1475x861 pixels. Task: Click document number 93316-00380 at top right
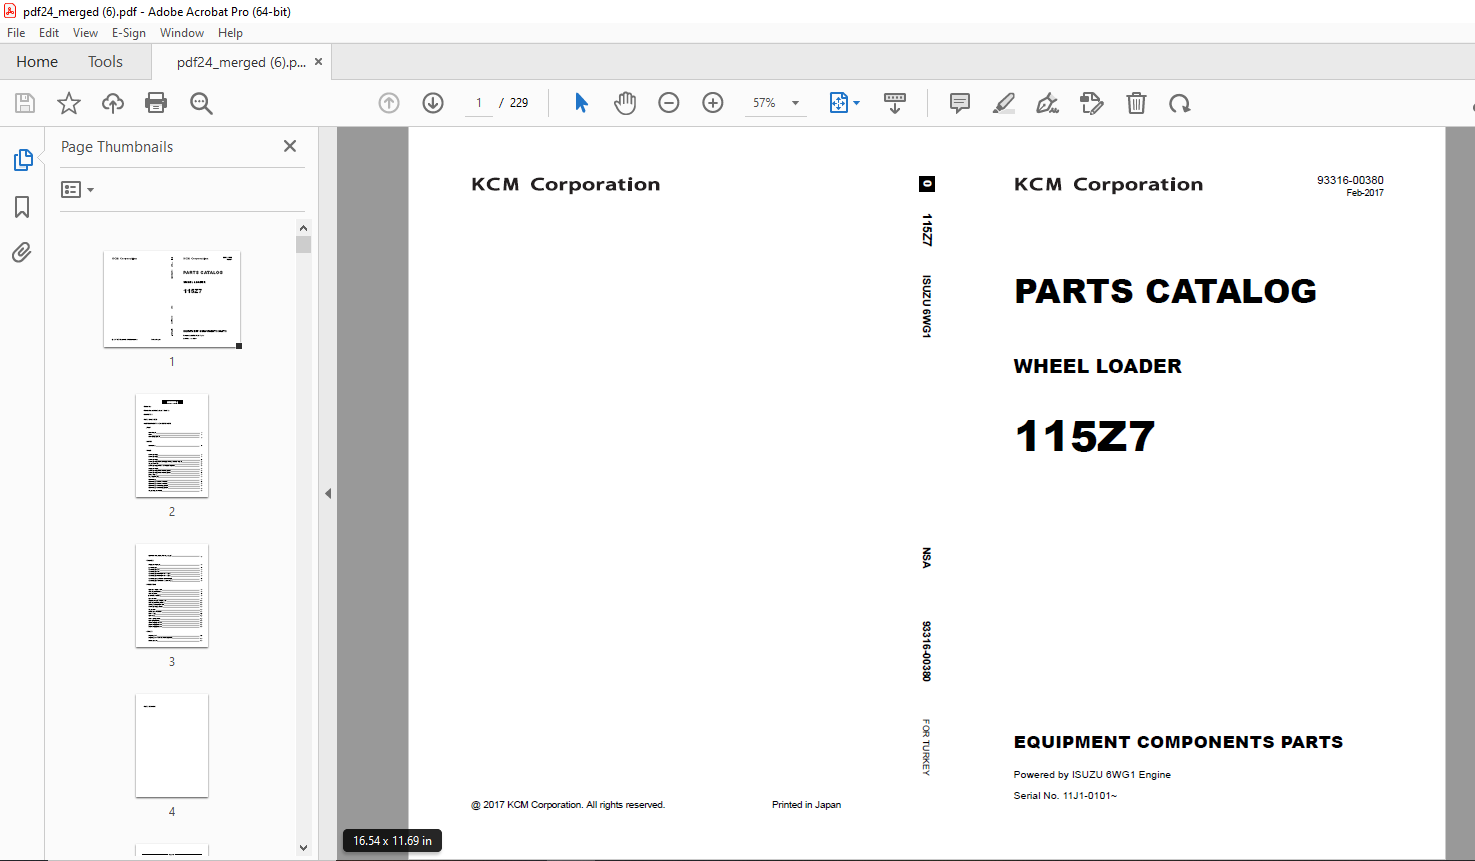(1350, 181)
